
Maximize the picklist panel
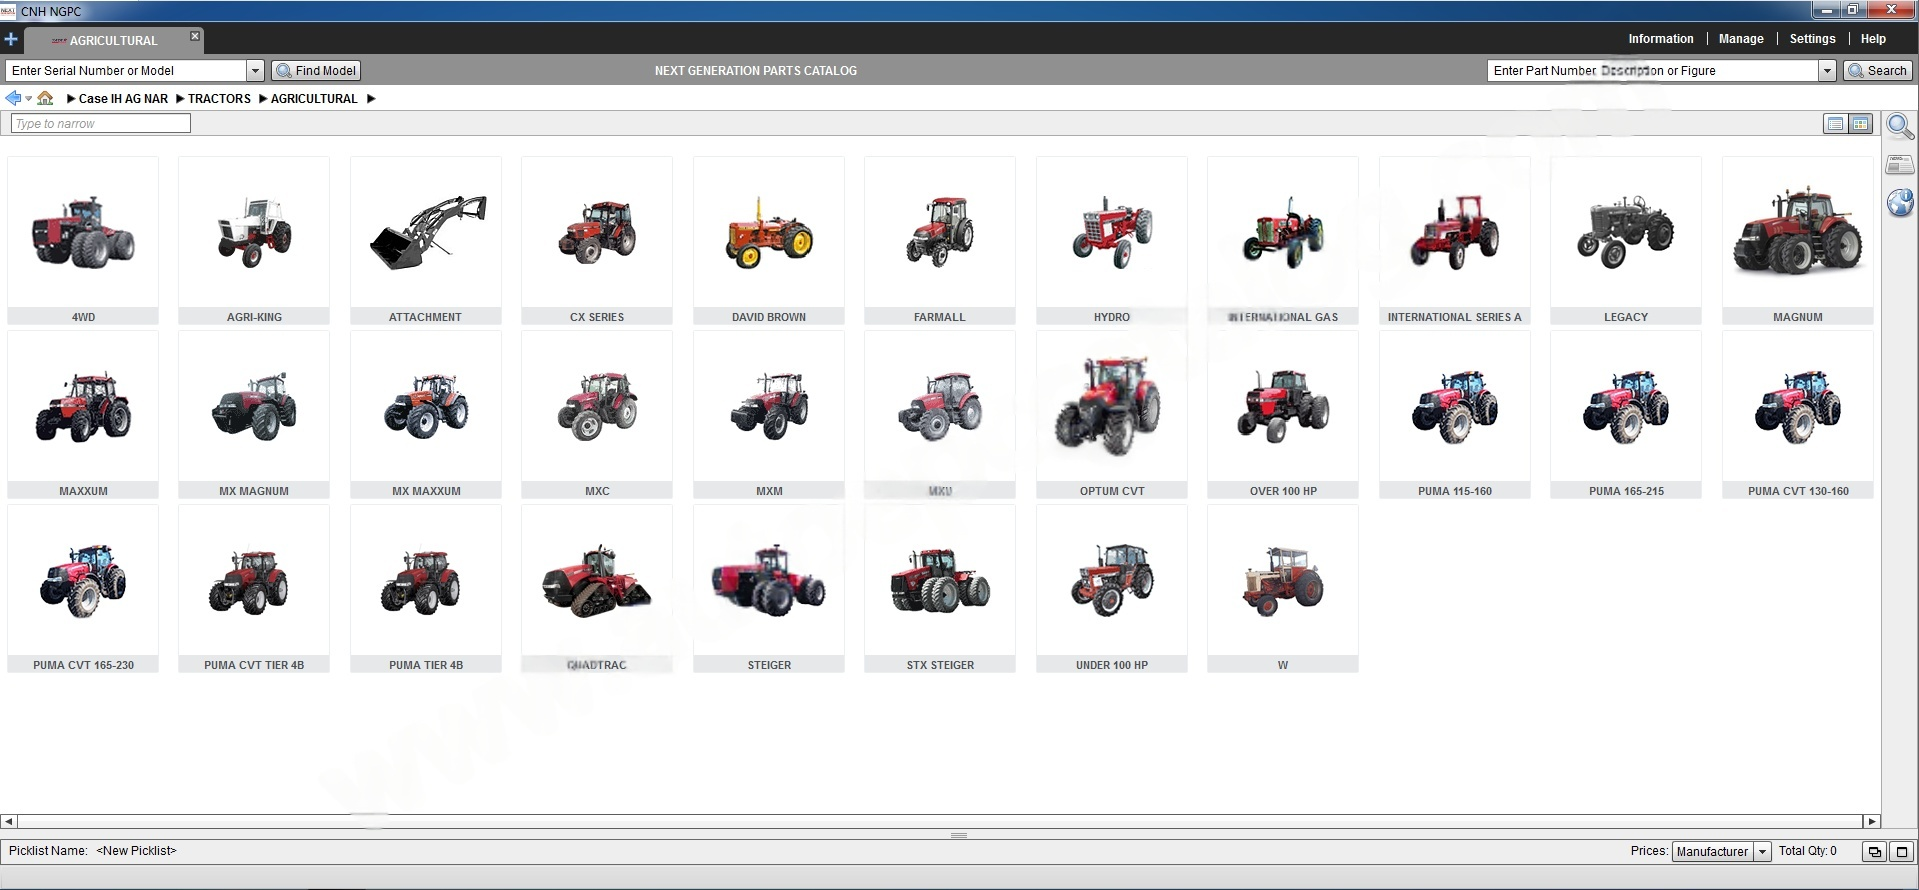pyautogui.click(x=1901, y=852)
